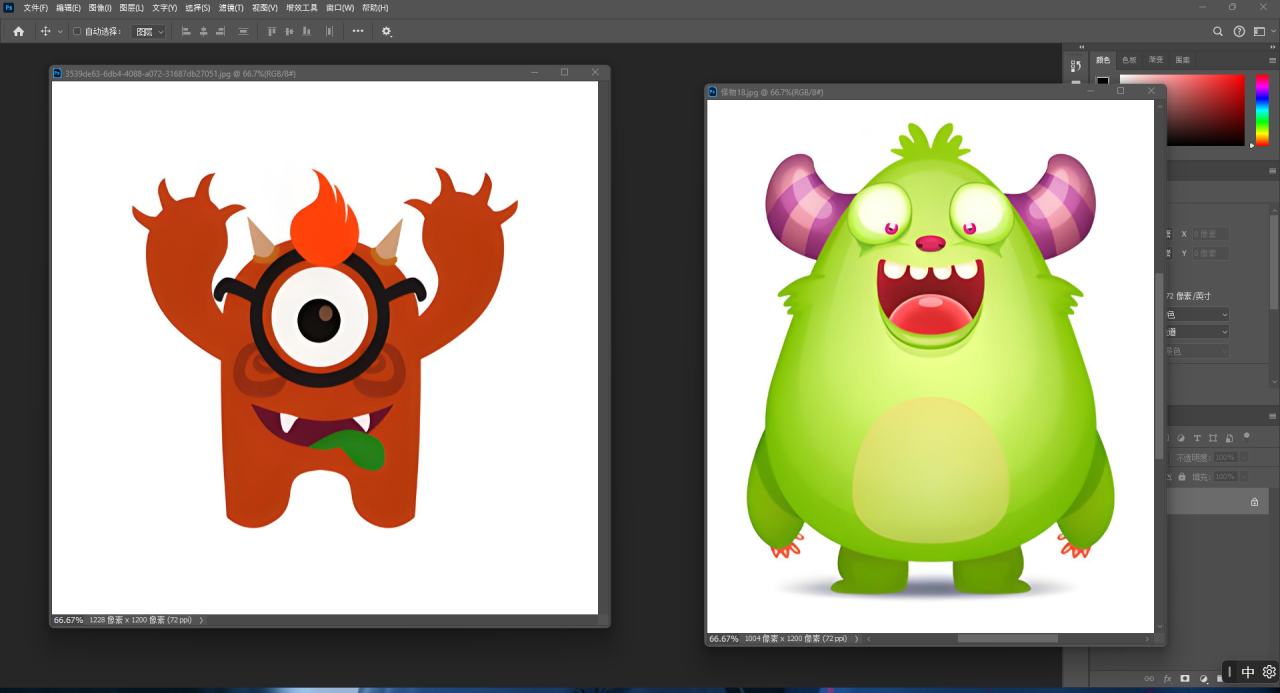The height and width of the screenshot is (693, 1280).
Task: Open the Search magnifier icon
Action: 1218,31
